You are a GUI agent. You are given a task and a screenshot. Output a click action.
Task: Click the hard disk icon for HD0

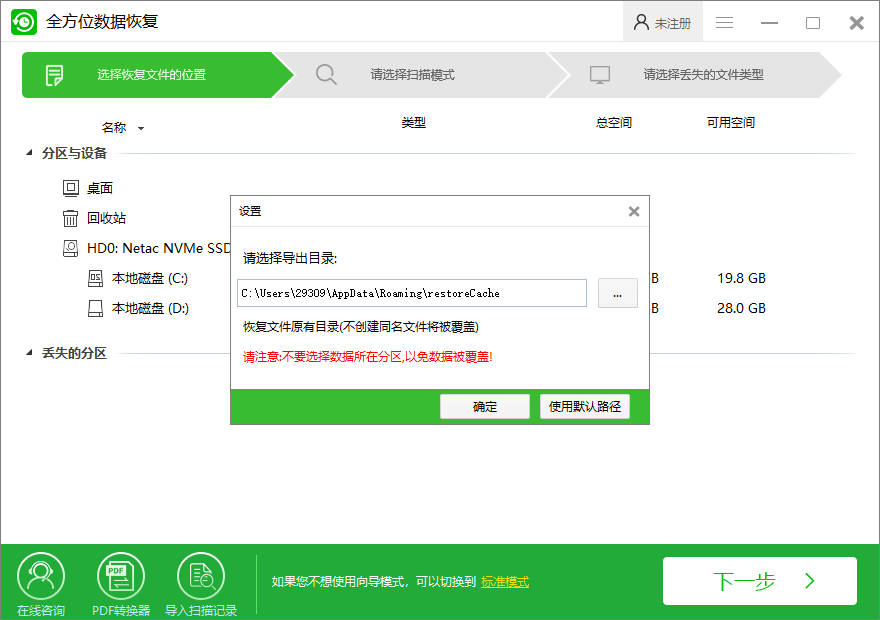point(71,248)
